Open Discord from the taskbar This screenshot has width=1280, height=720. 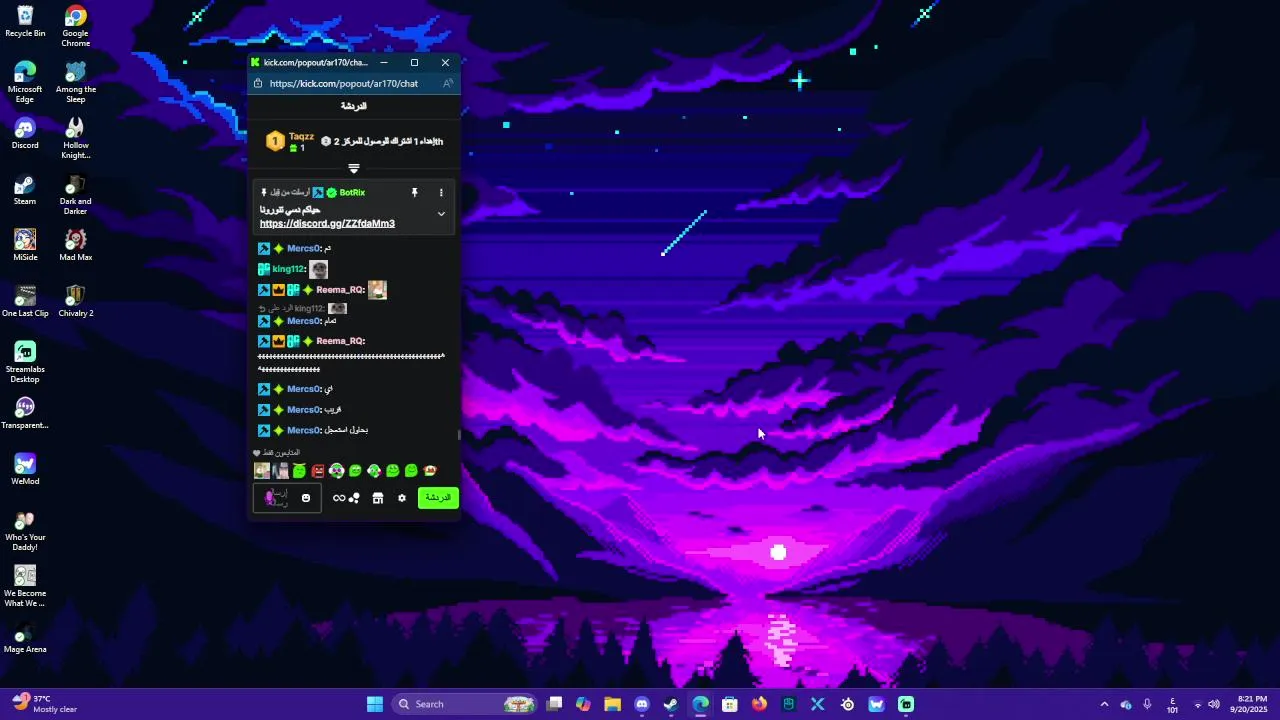(x=642, y=704)
